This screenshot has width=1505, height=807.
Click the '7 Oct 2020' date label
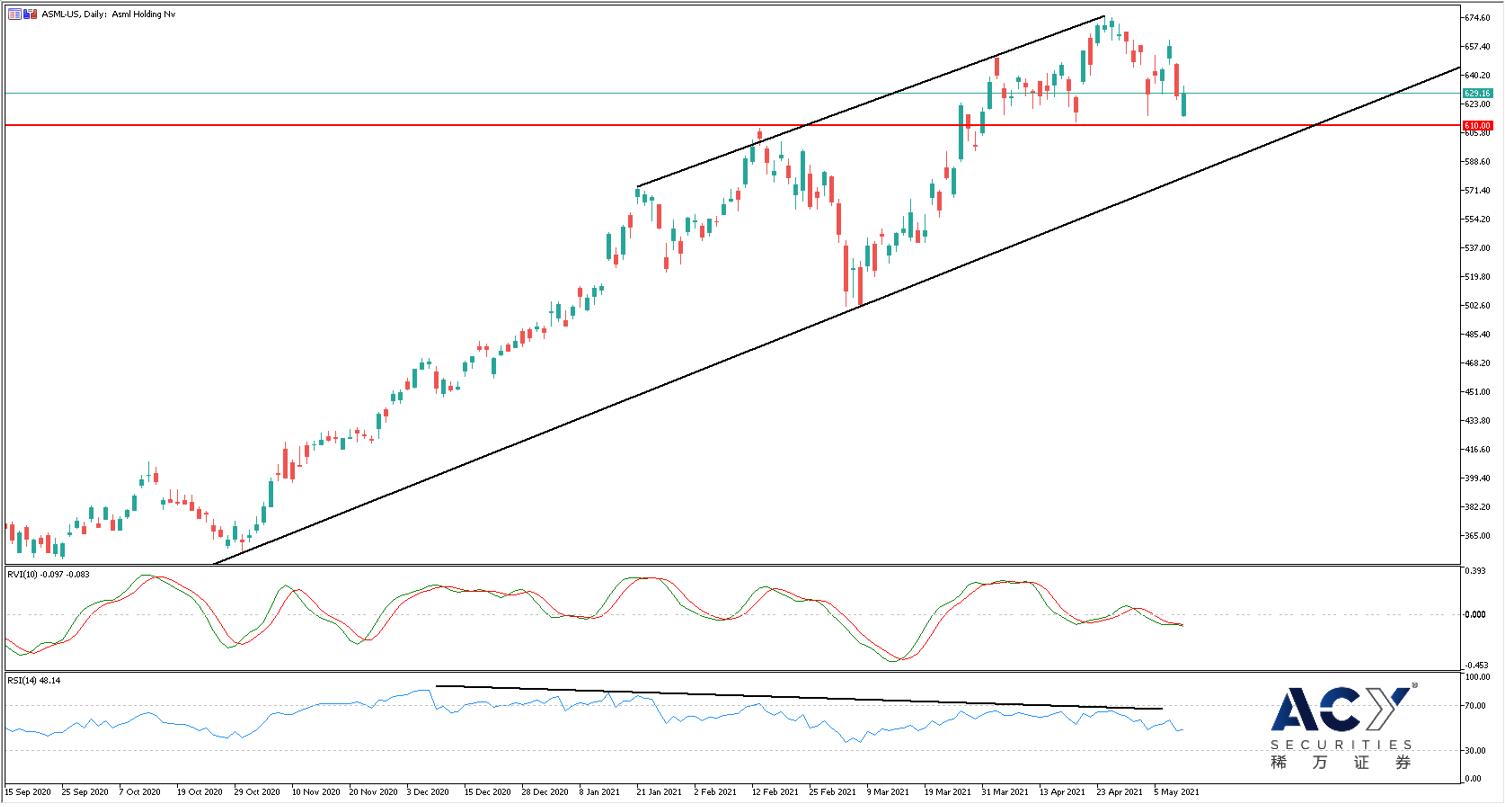pyautogui.click(x=139, y=791)
